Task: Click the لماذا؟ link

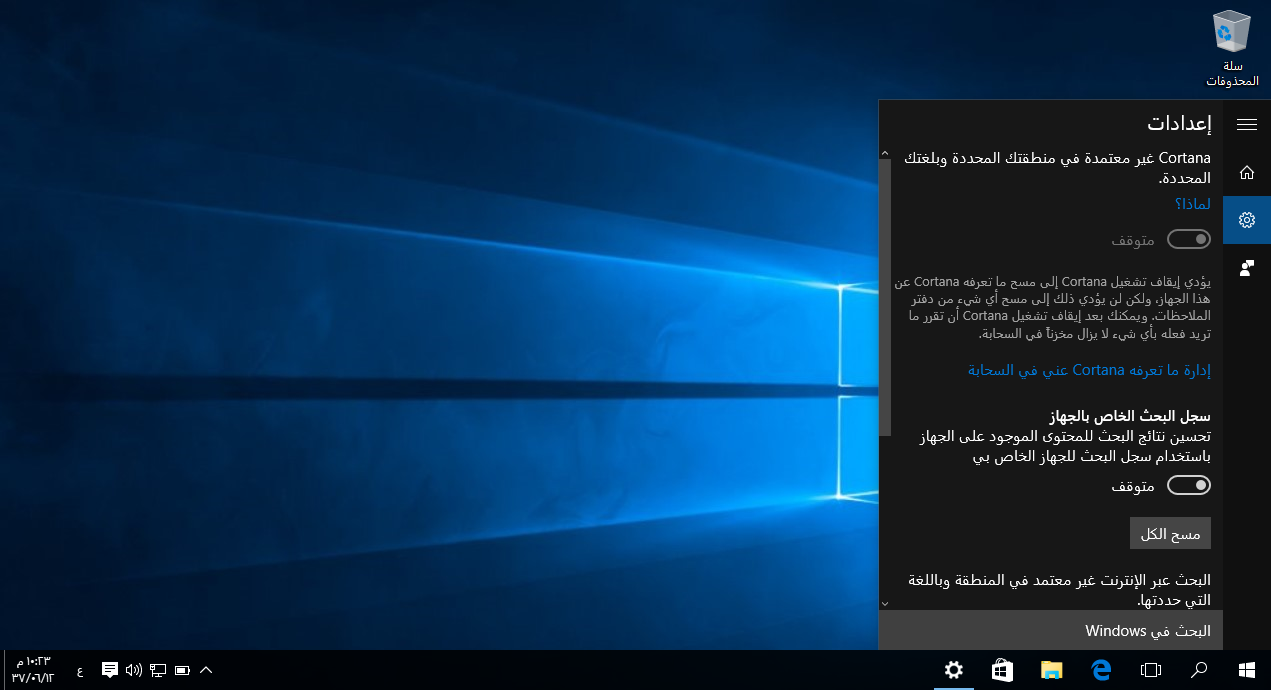Action: click(x=1193, y=204)
